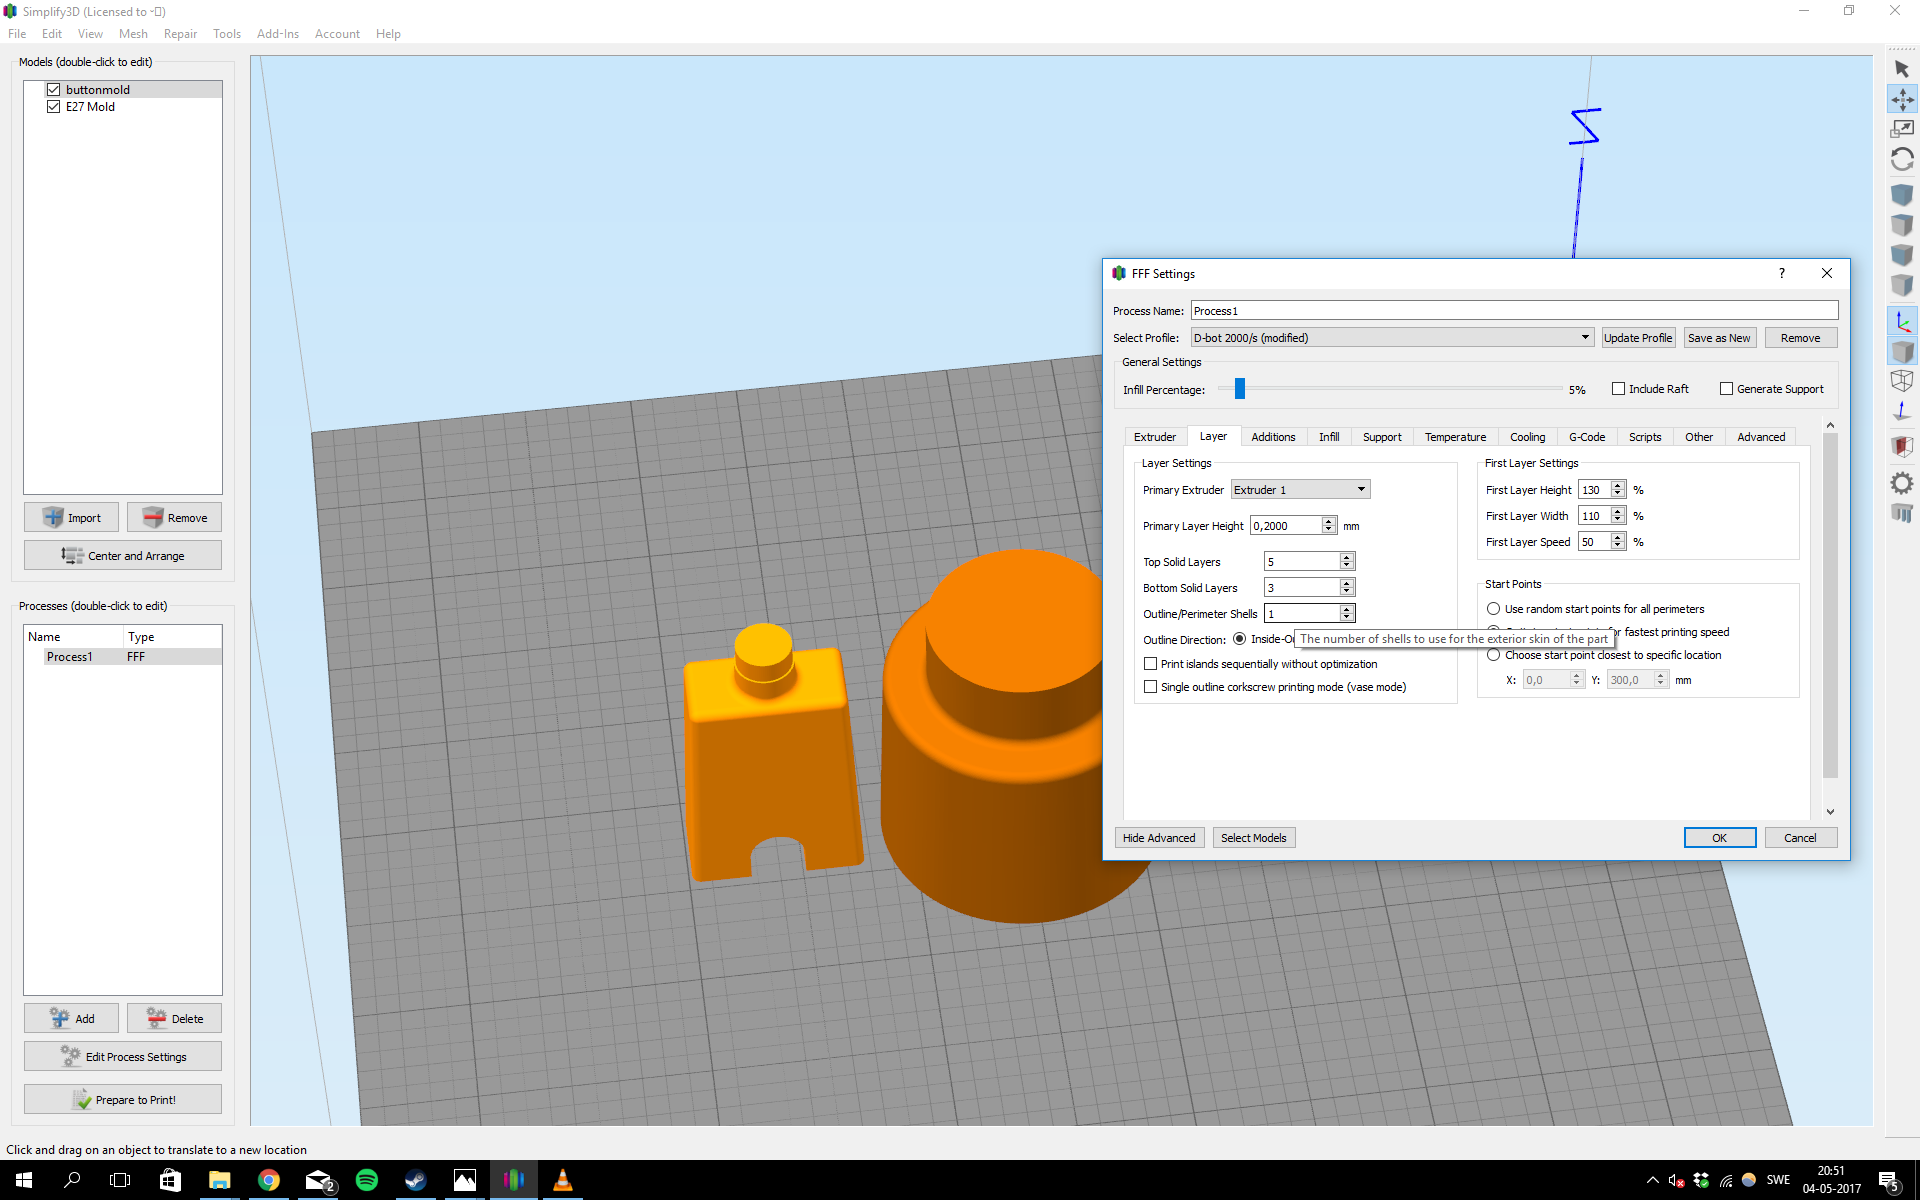Drag the Infill Percentage slider
1920x1200 pixels.
1241,388
